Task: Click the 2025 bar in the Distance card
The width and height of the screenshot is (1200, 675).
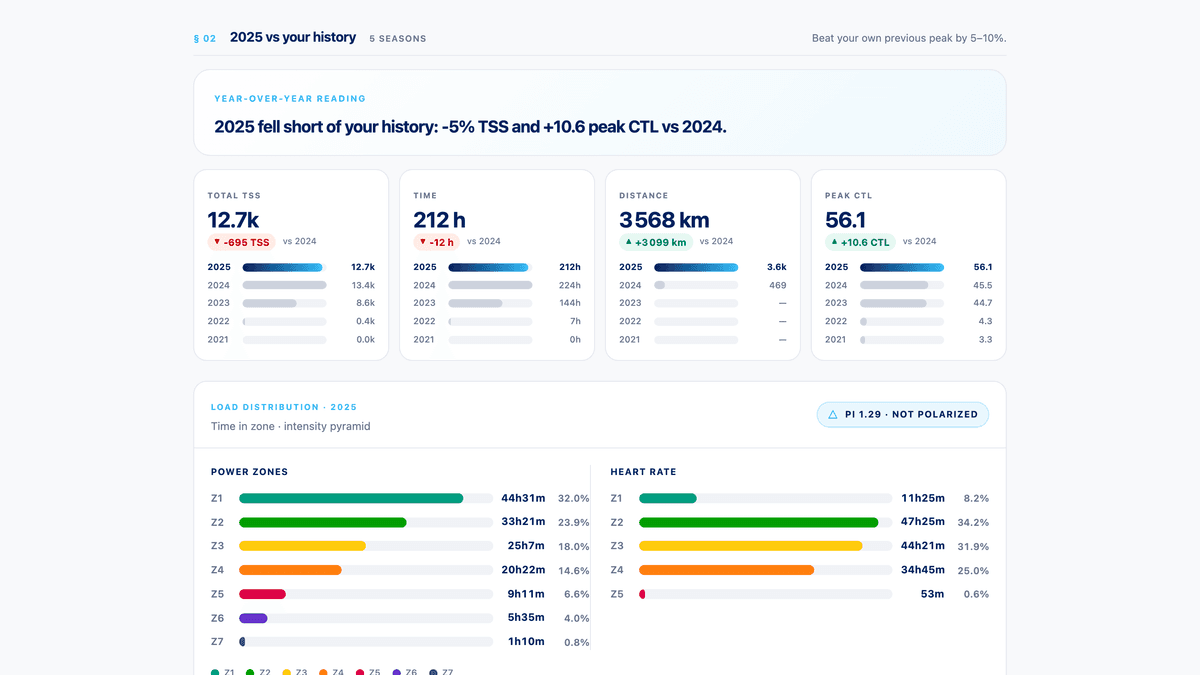Action: tap(696, 267)
